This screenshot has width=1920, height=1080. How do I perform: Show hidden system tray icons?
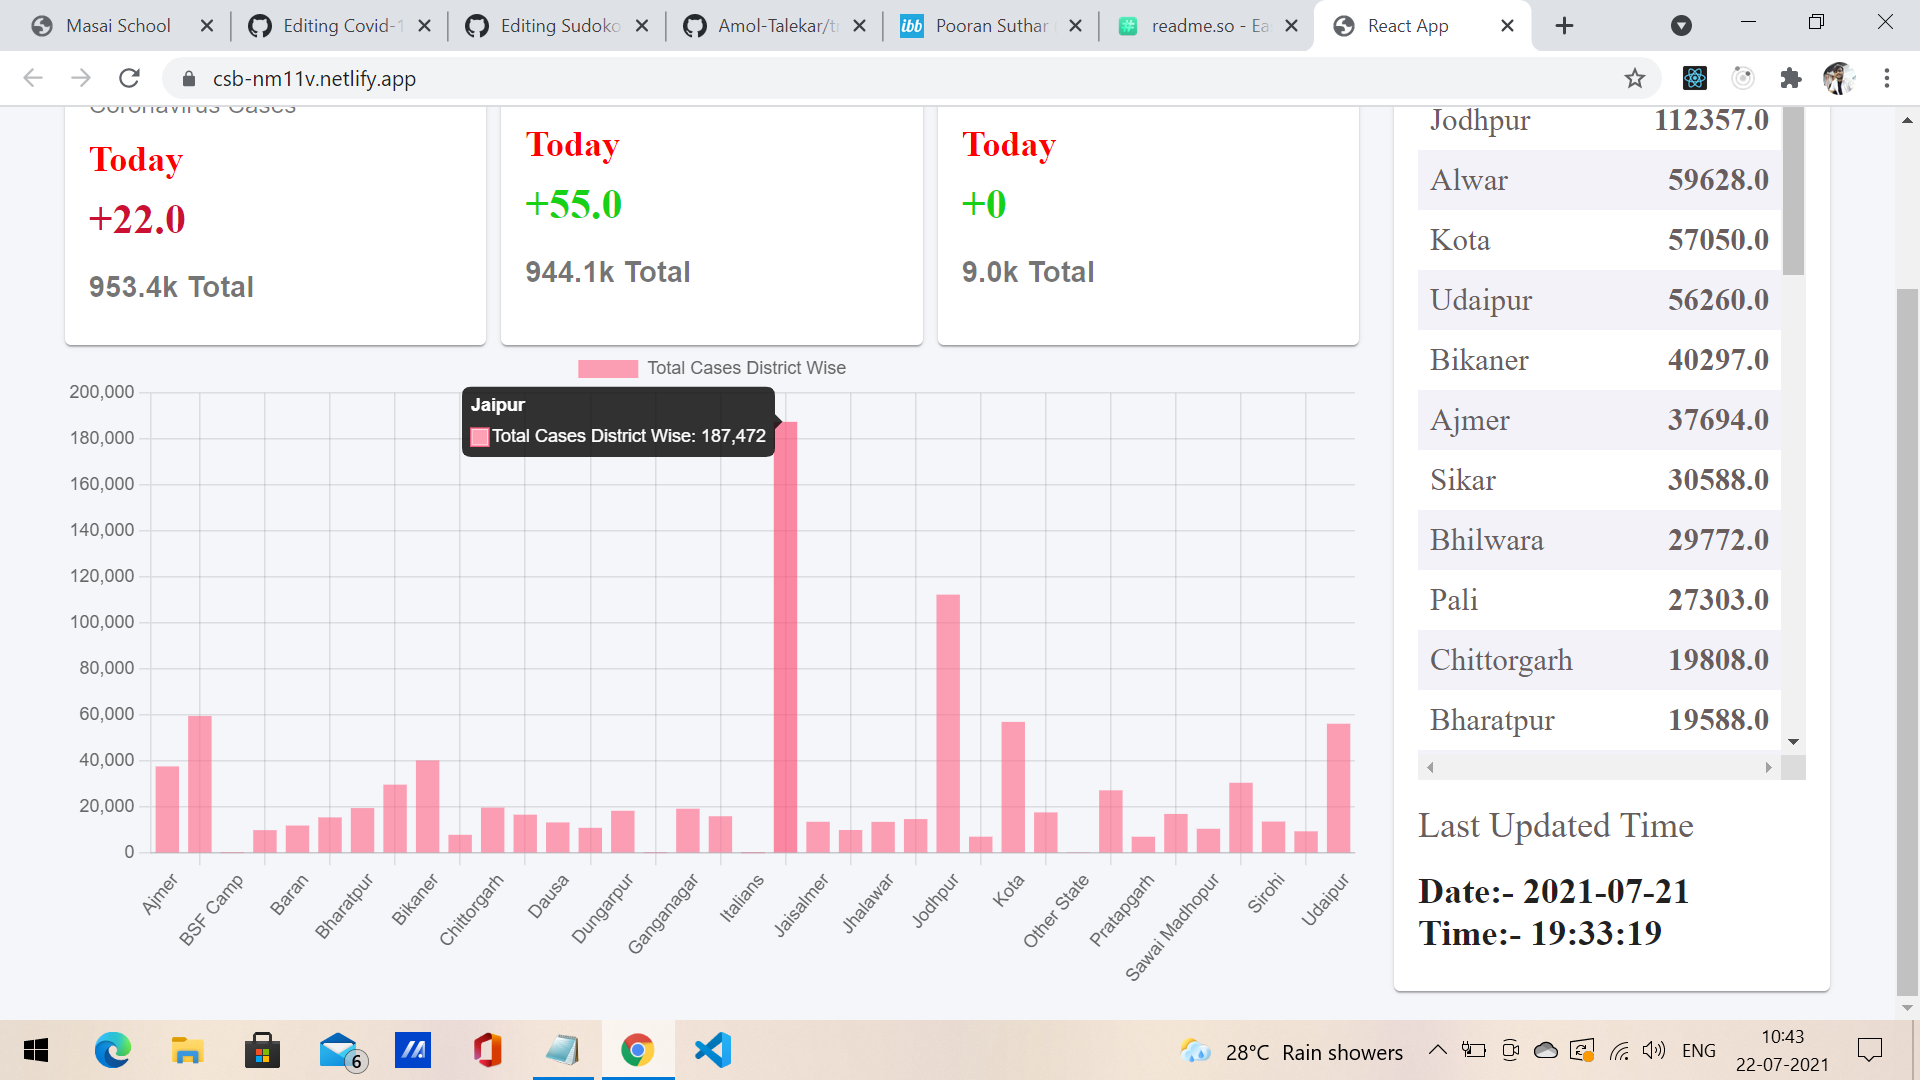click(x=1437, y=1050)
